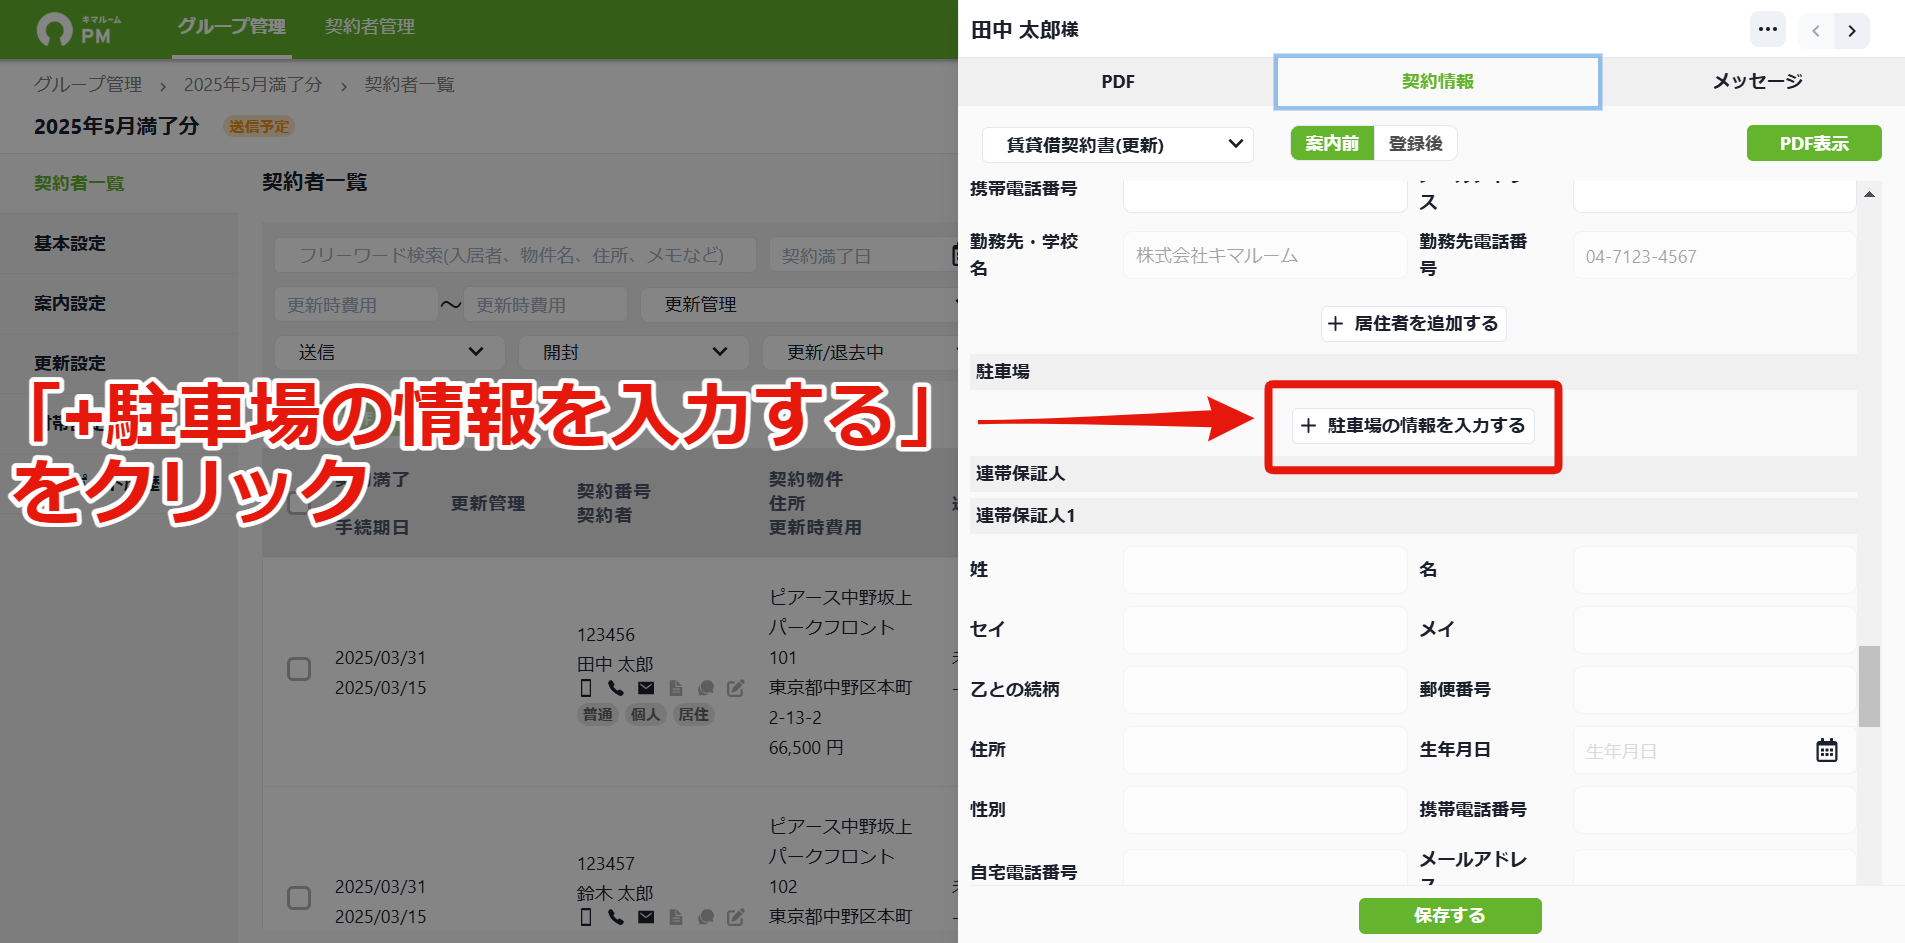The height and width of the screenshot is (943, 1905).
Task: Click telephone handset icon in 田中 太郎 row
Action: pos(616,688)
